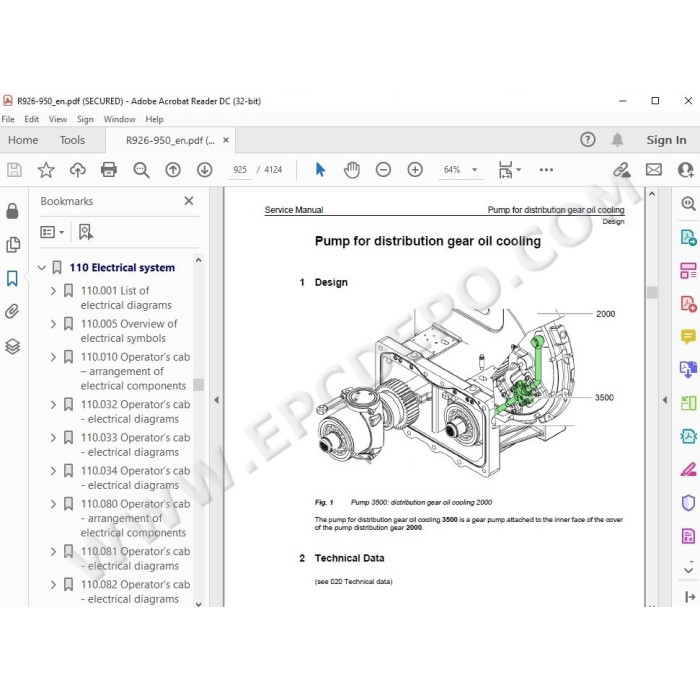Expand the 110.034 Operator's cab bookmark
The width and height of the screenshot is (700, 700).
(53, 471)
